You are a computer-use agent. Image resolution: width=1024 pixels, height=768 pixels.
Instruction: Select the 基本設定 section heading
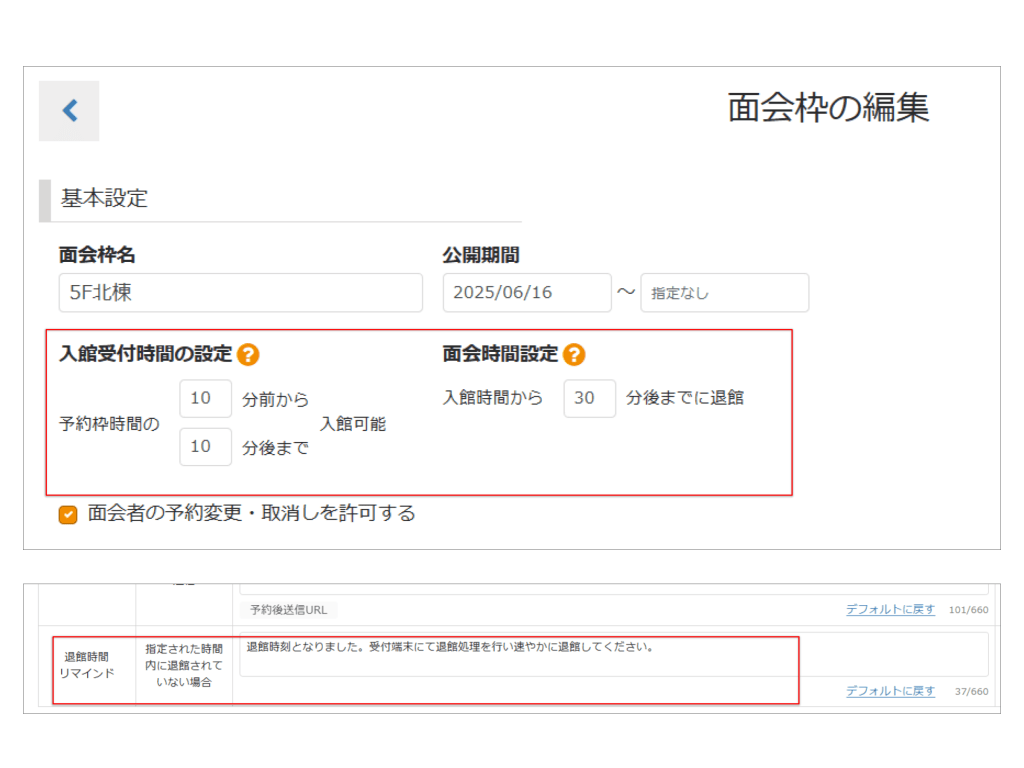click(104, 199)
